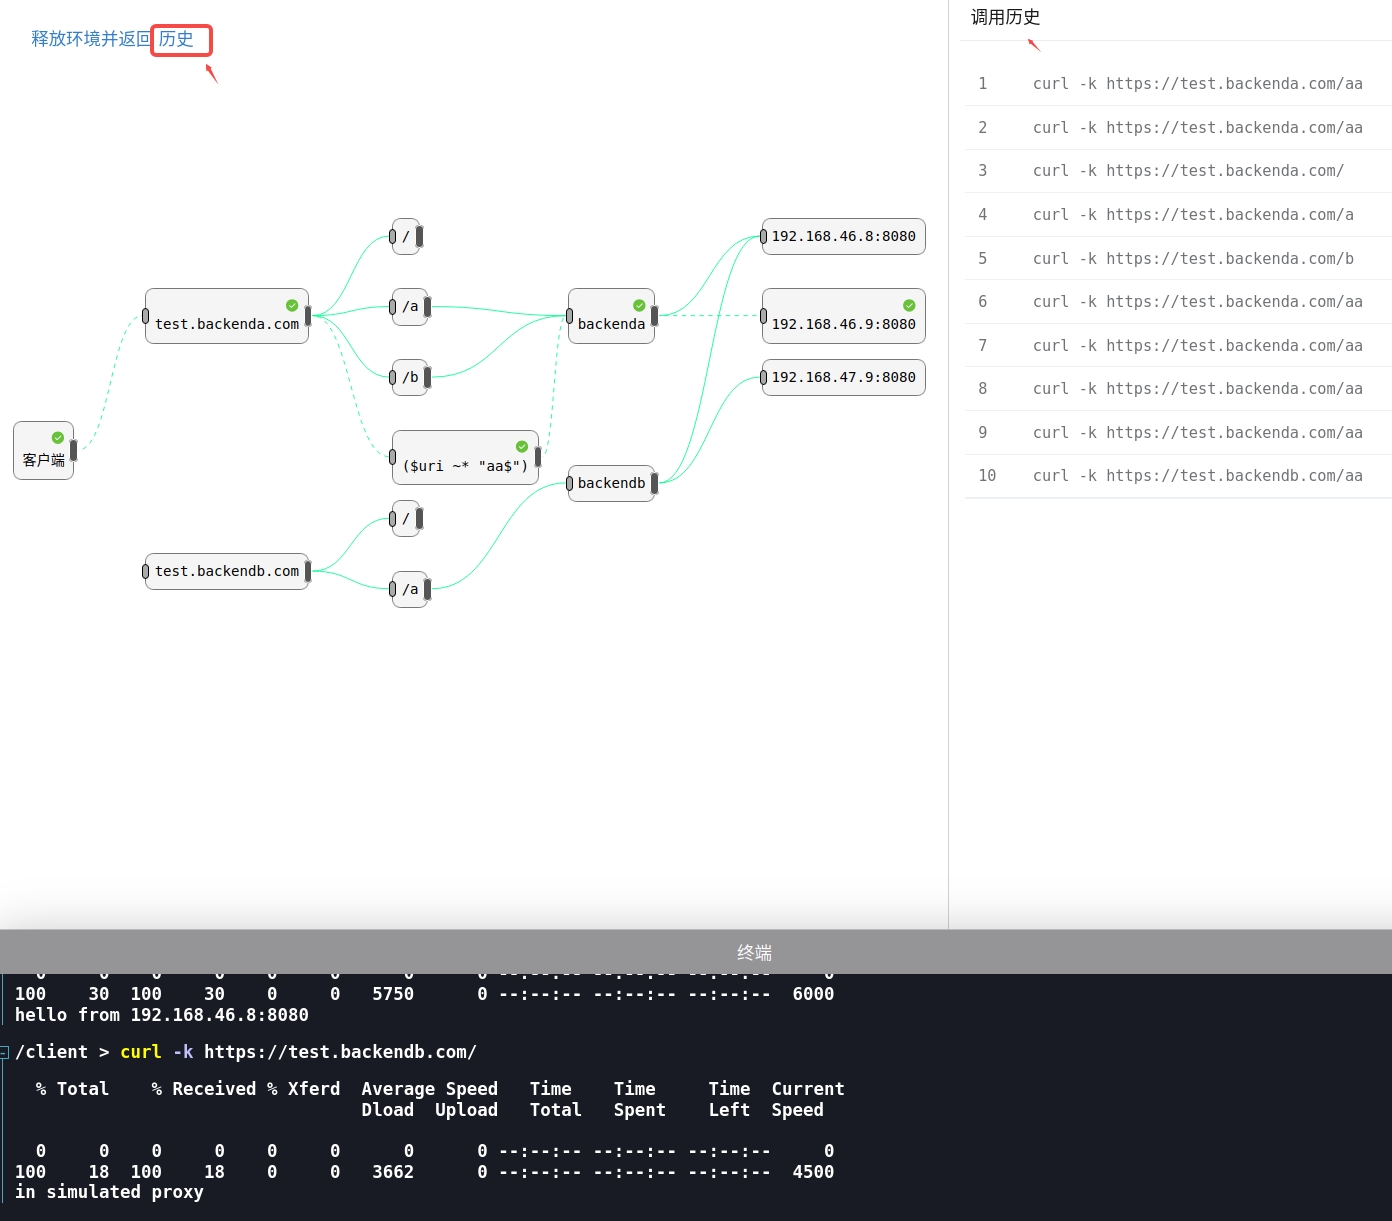Select history entry 10 for test.backendb.com/aa
The width and height of the screenshot is (1392, 1221).
[1197, 476]
